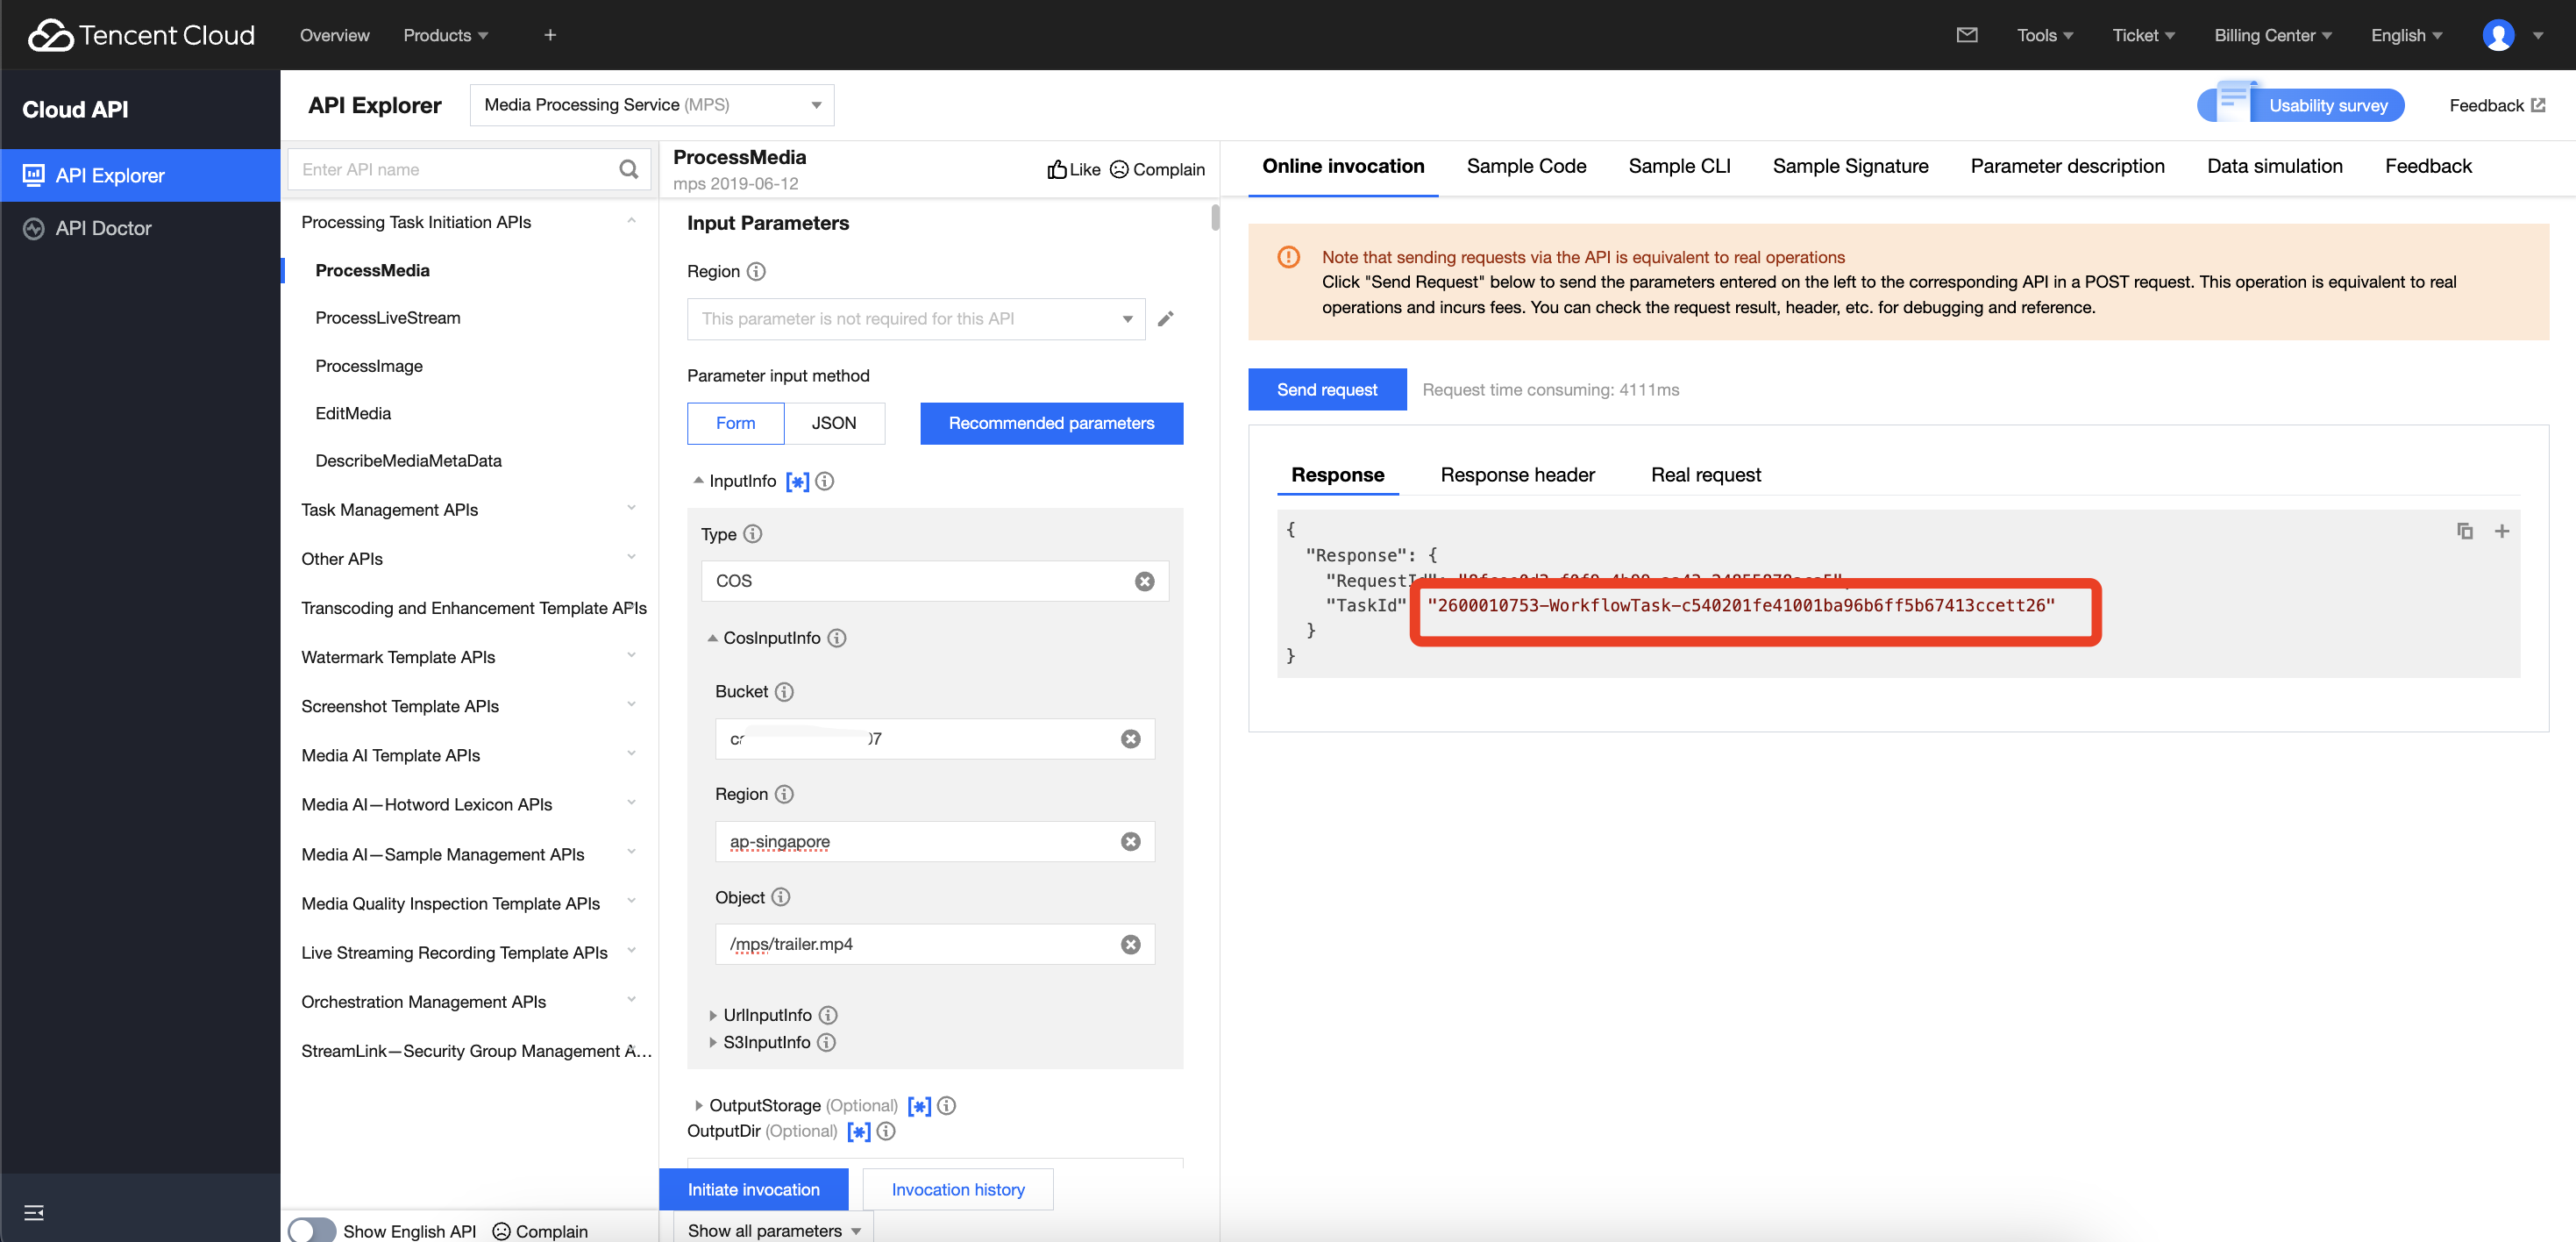Open the Data simulation tab
This screenshot has height=1242, width=2576.
tap(2274, 166)
